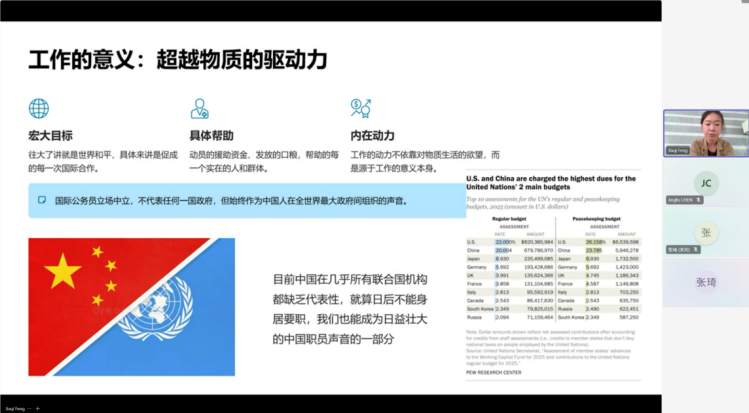The width and height of the screenshot is (749, 413).
Task: Click the money-growth icon above 内在动力
Action: click(361, 108)
